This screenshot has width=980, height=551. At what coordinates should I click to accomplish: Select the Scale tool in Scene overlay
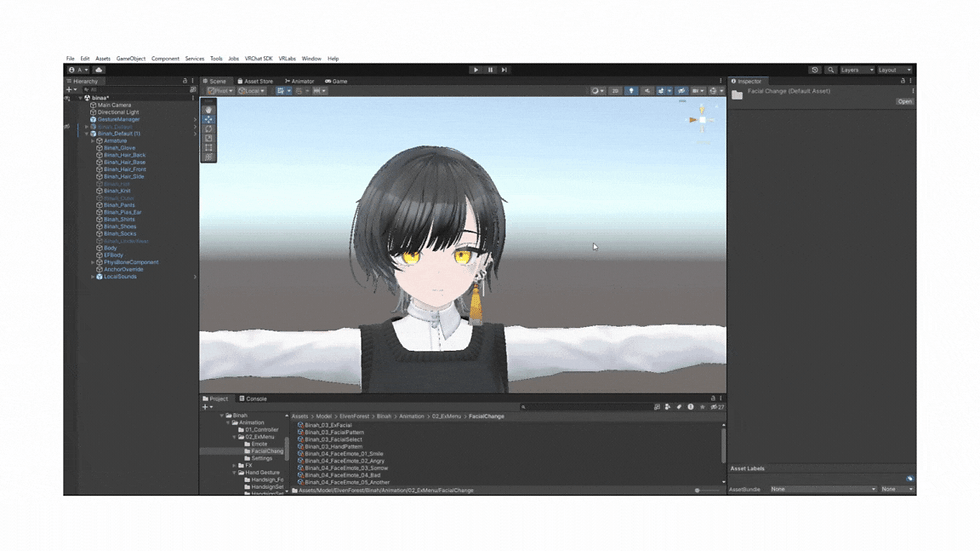(x=208, y=138)
